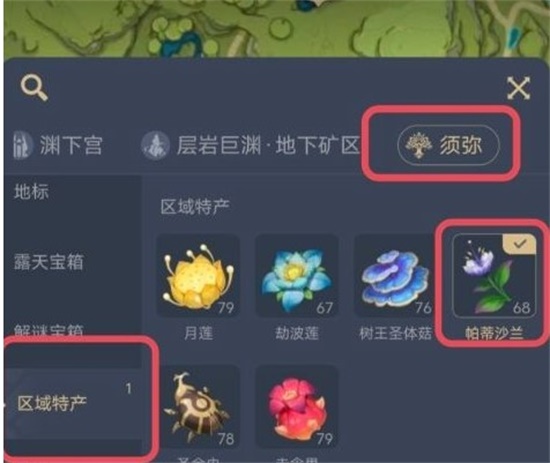This screenshot has width=550, height=463.
Task: Click the 渊下宫 region emblem icon
Action: point(22,145)
